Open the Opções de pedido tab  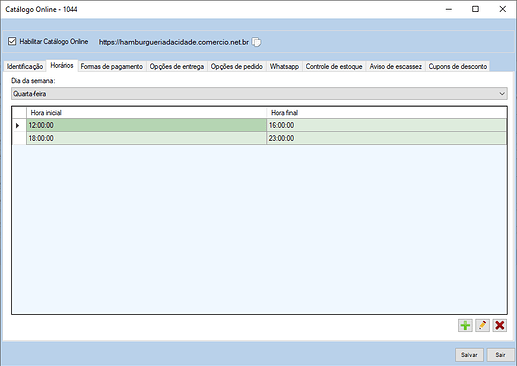(x=237, y=66)
